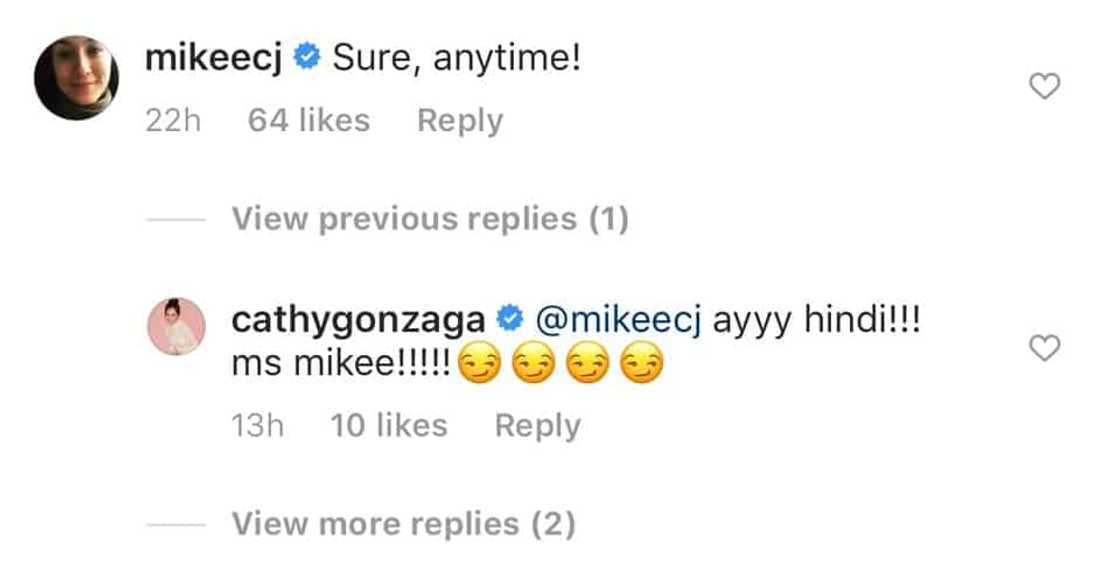This screenshot has height=583, width=1120.
Task: Click the "Sure, anytime!" comment text
Action: (x=457, y=59)
